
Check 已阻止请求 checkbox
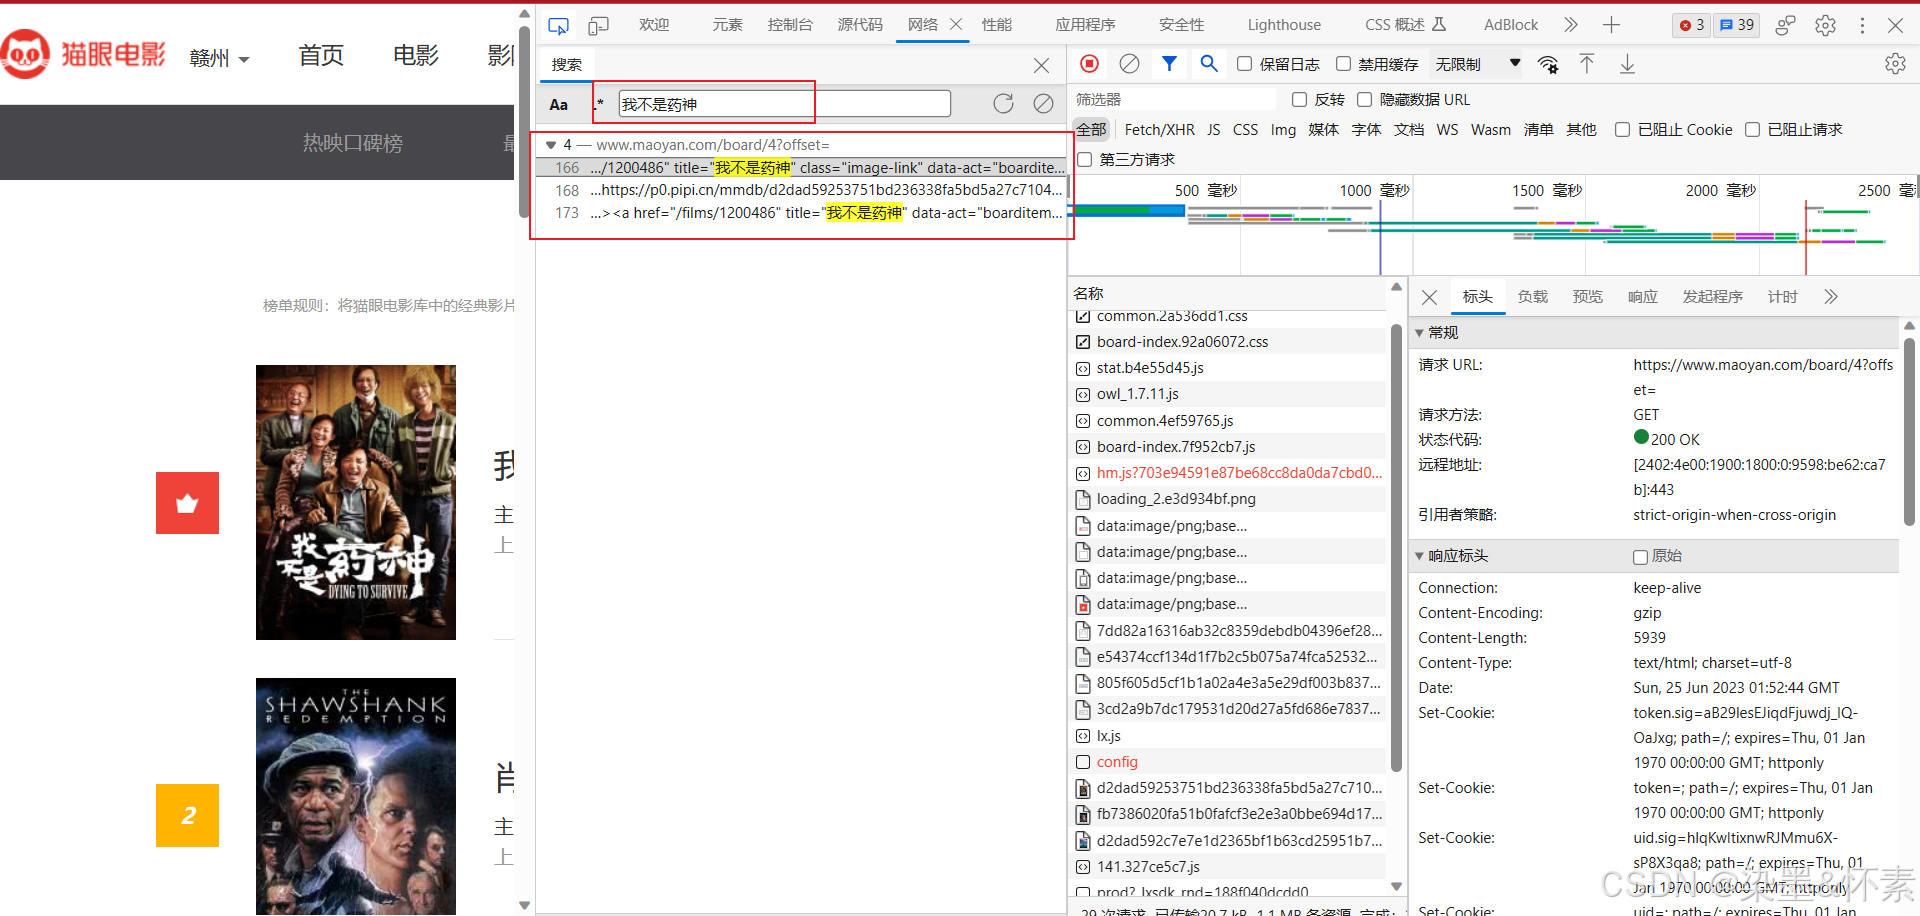pos(1752,129)
